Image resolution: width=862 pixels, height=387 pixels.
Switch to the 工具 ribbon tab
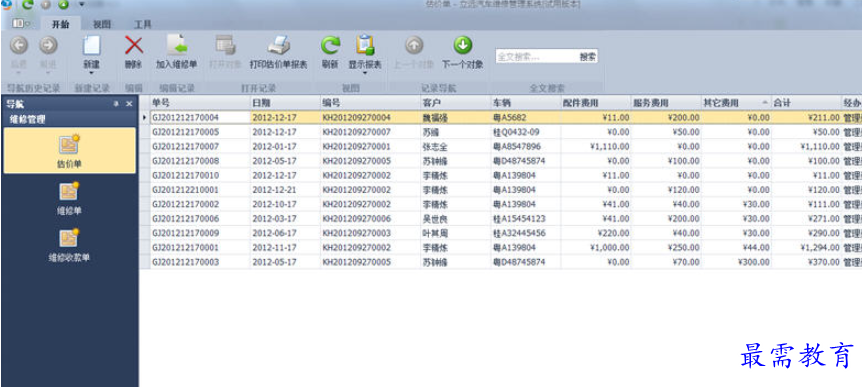(143, 24)
